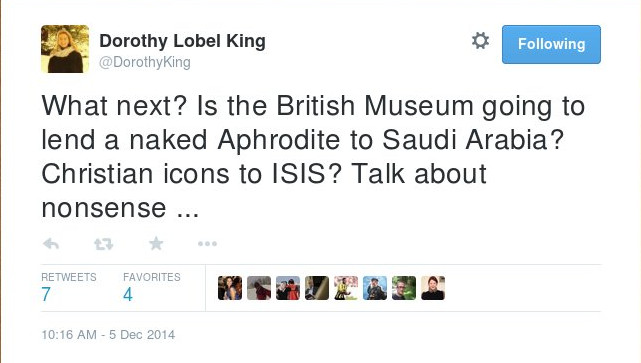The width and height of the screenshot is (641, 363).
Task: Open the first retweeter avatar thumbnail
Action: [230, 288]
